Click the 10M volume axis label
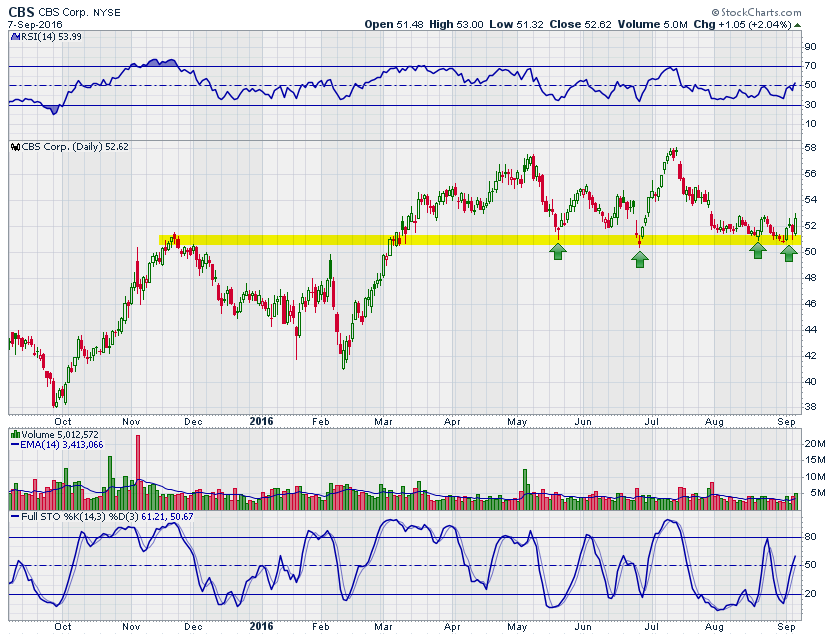Viewport: 832px width, 636px height. coord(814,477)
